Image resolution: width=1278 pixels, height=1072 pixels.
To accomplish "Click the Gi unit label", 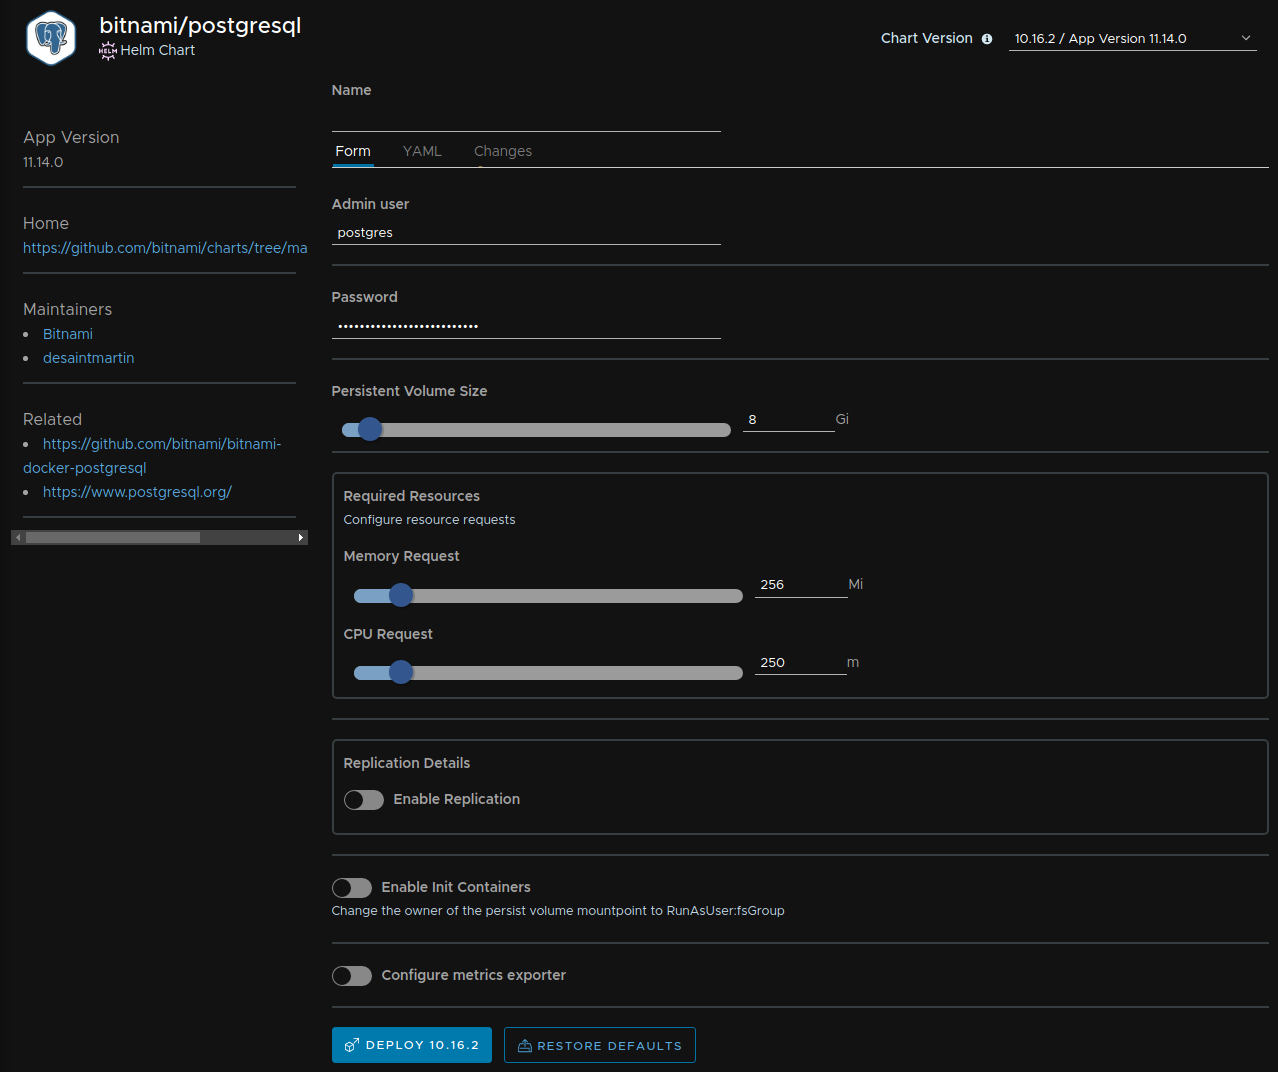I will [842, 419].
